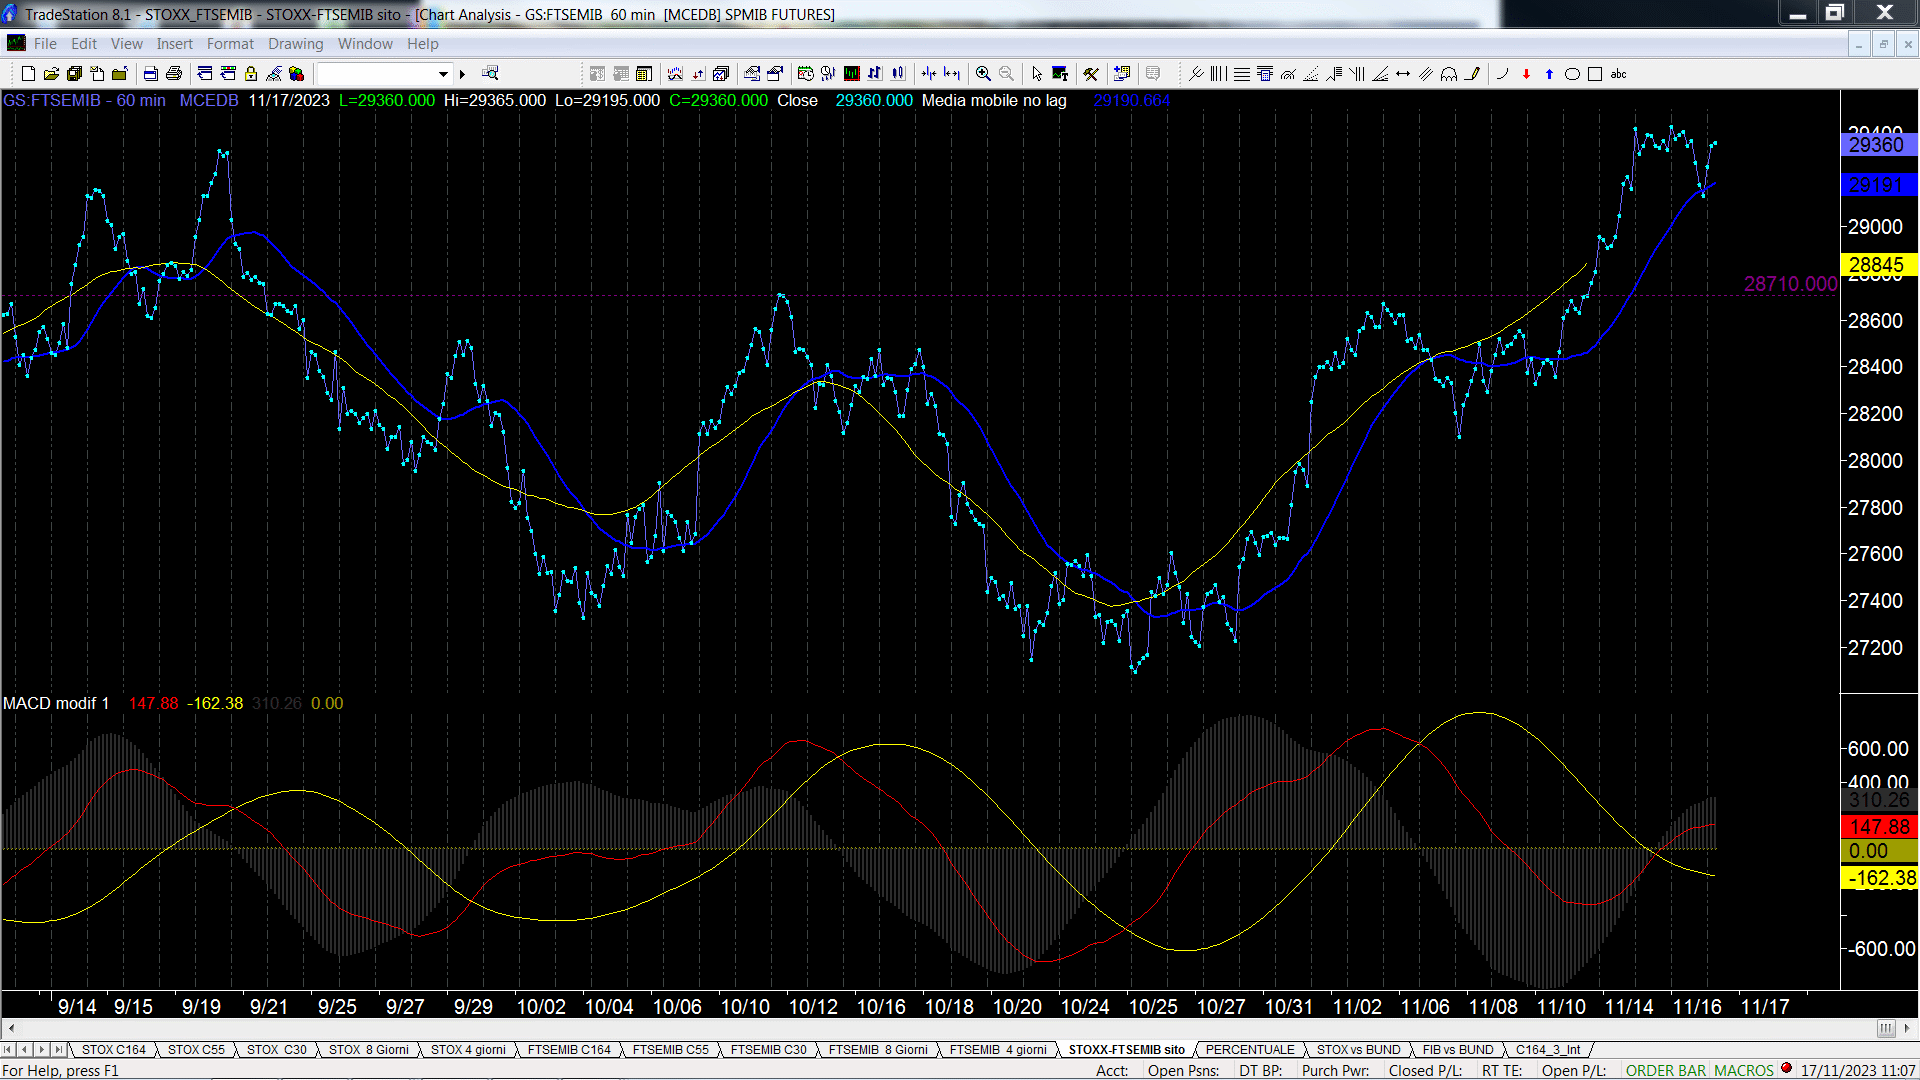Switch to the FTSEMIB C164 tab
The image size is (1920, 1080).
[x=569, y=1049]
